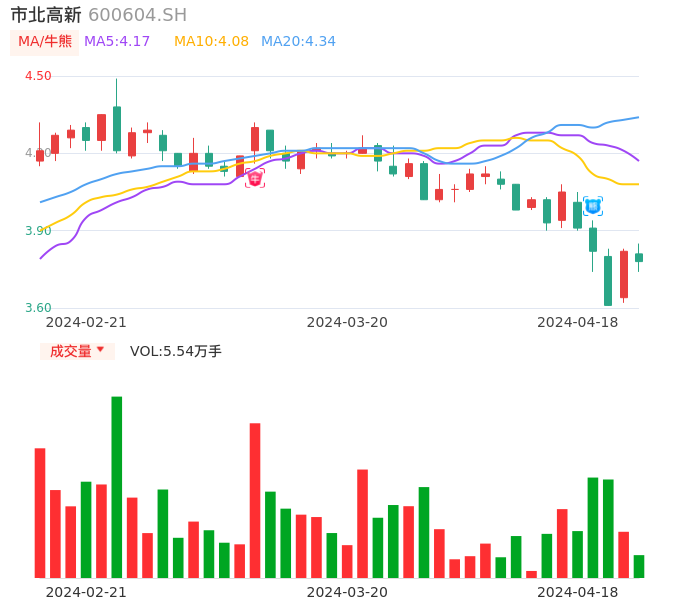Viewport: 686px width, 606px height.
Task: Click the 600604.SH ticker code
Action: pyautogui.click(x=137, y=15)
